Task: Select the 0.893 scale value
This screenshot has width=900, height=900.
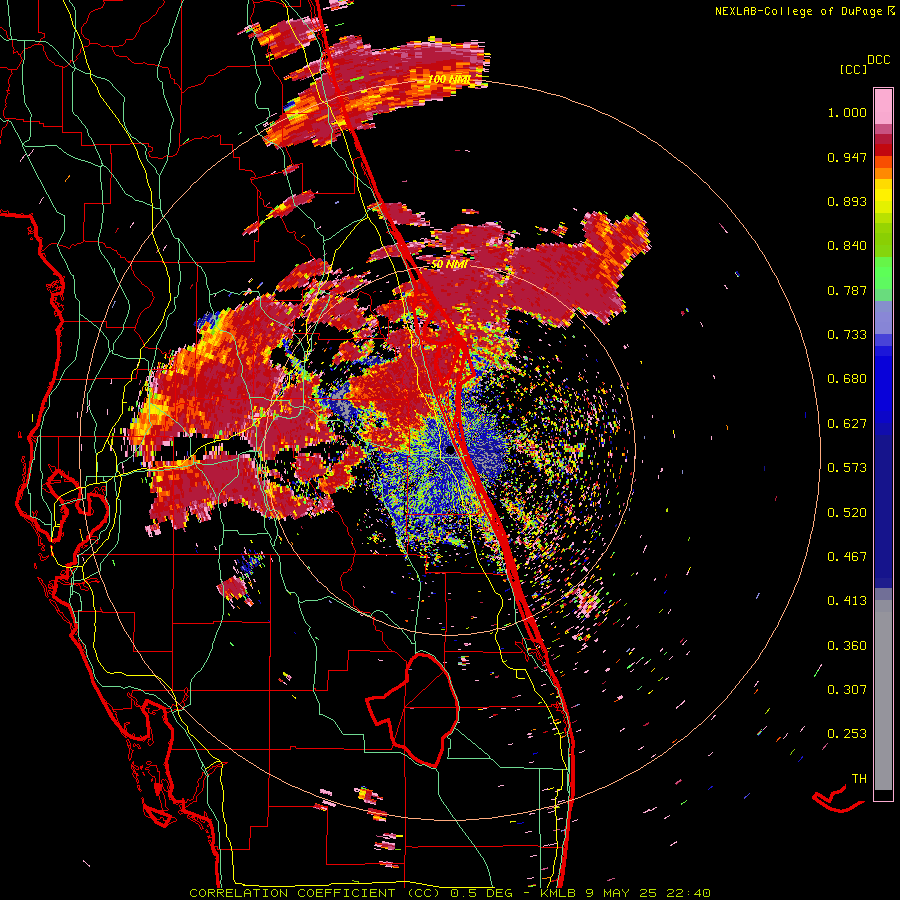Action: (847, 201)
